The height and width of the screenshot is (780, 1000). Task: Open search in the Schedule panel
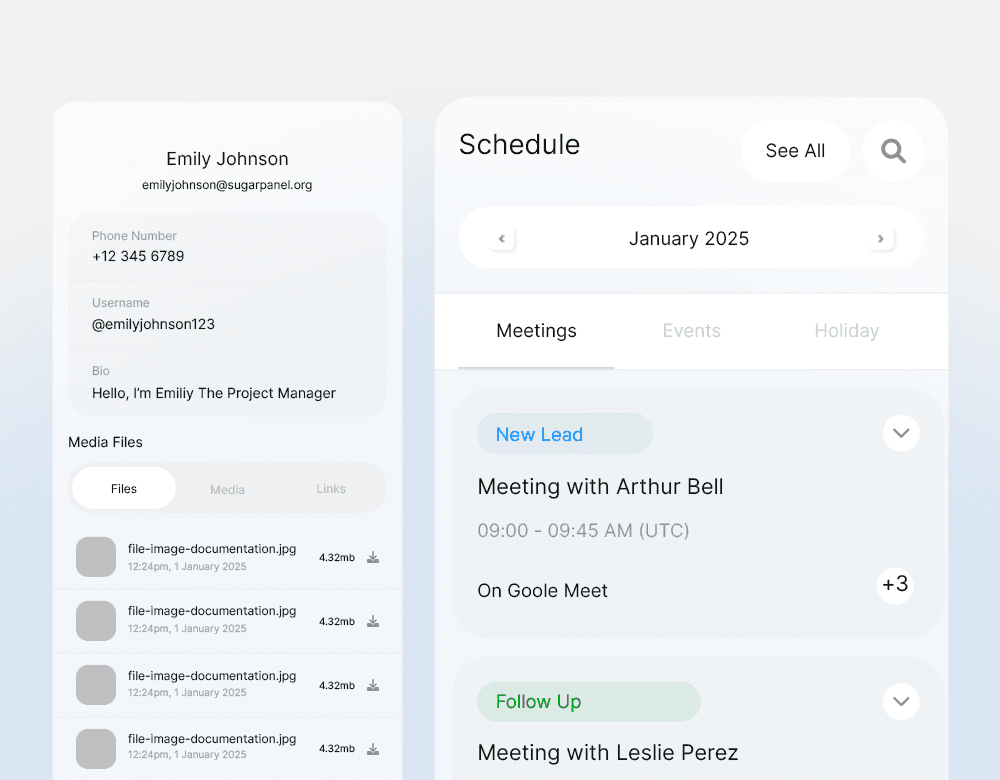click(x=893, y=151)
